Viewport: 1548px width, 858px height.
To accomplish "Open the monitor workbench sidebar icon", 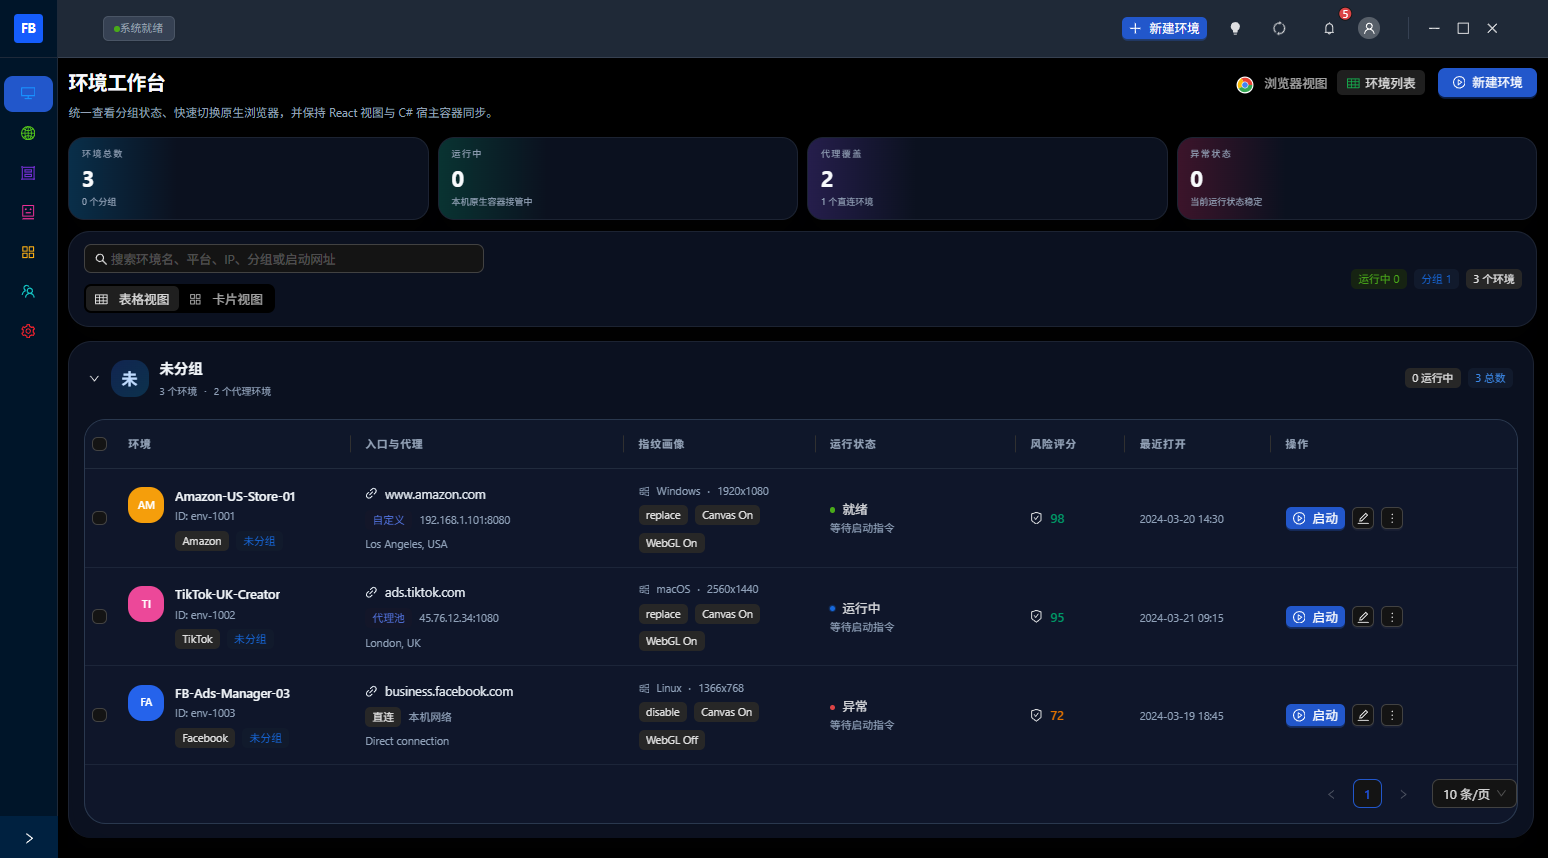I will coord(28,94).
